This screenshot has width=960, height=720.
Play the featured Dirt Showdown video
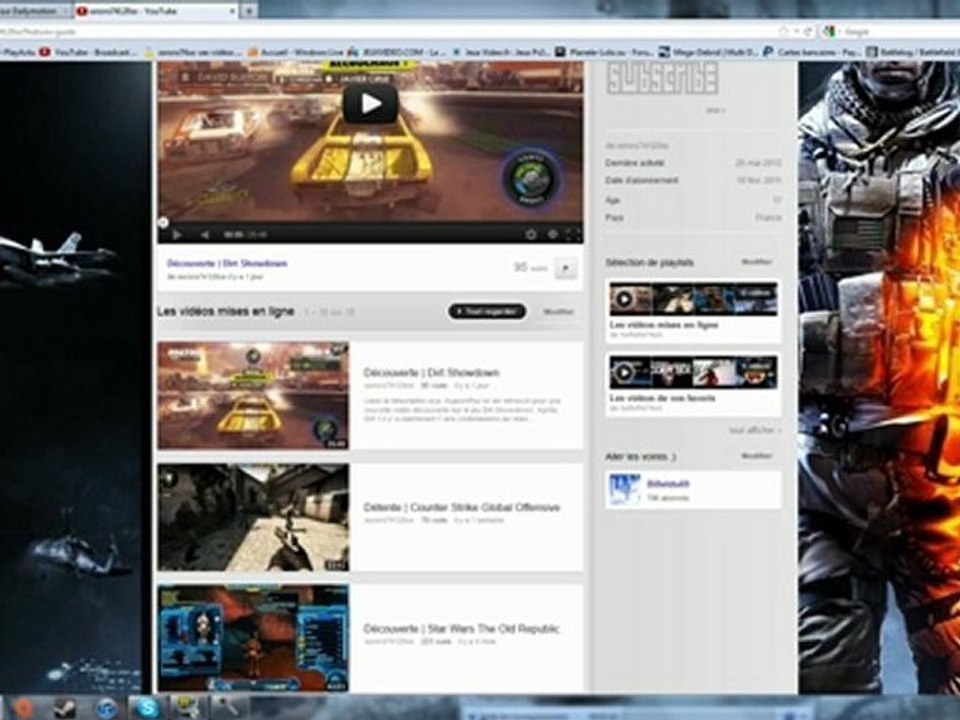370,103
